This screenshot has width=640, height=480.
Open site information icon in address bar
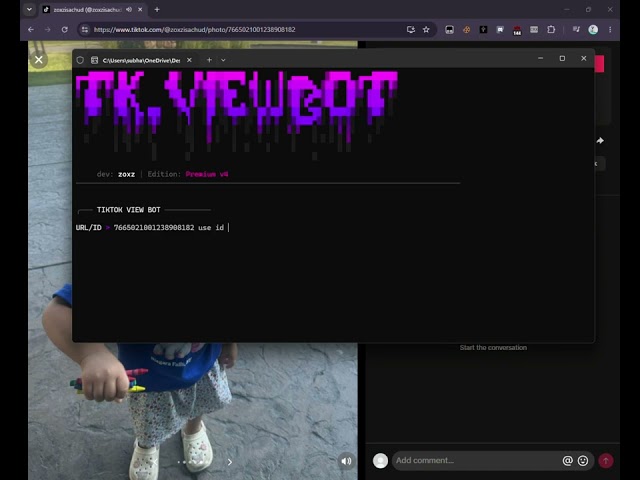(x=84, y=29)
